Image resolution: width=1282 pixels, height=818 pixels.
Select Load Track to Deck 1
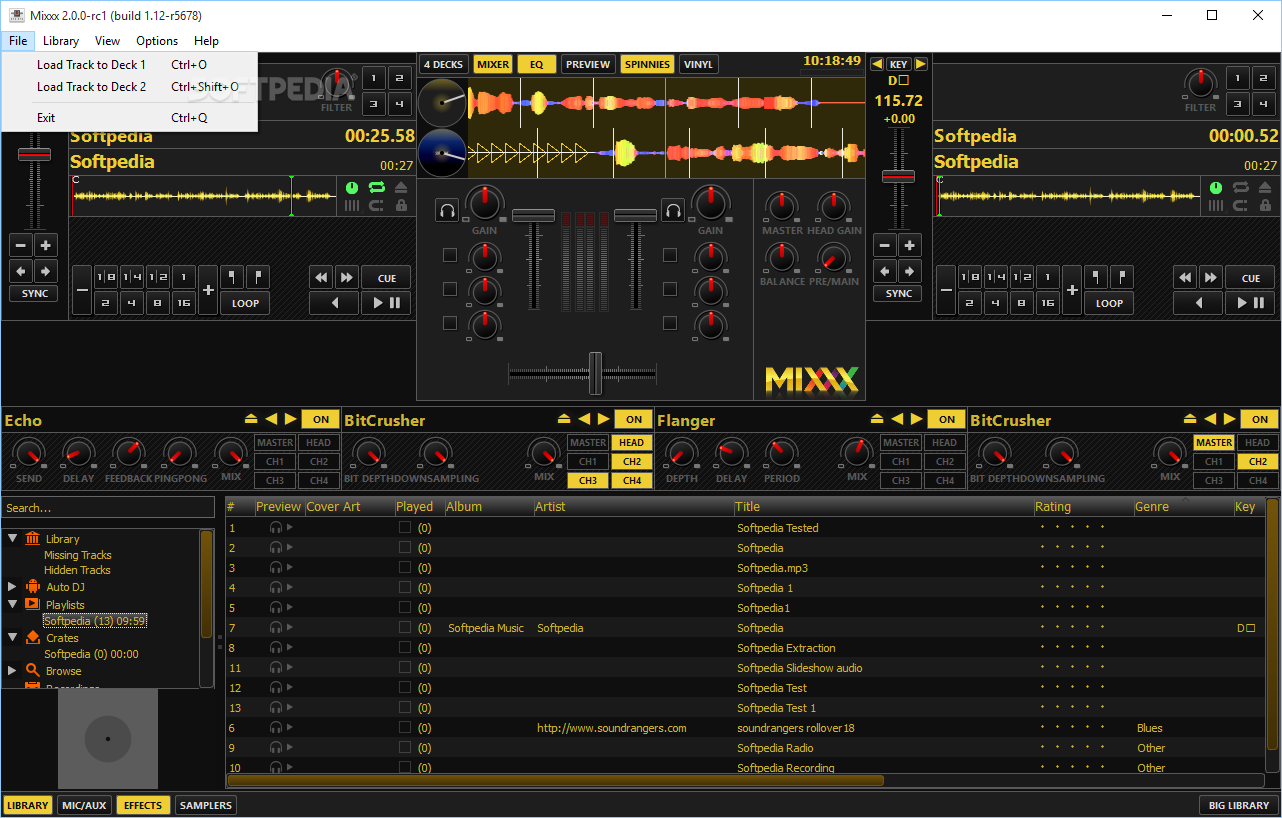coord(129,65)
